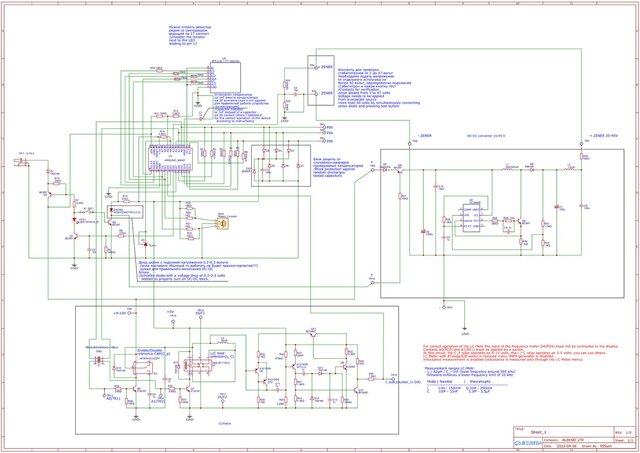640x453 pixels.
Task: Select the 'L/C Mode selection(L_C)' label
Action: (222, 355)
